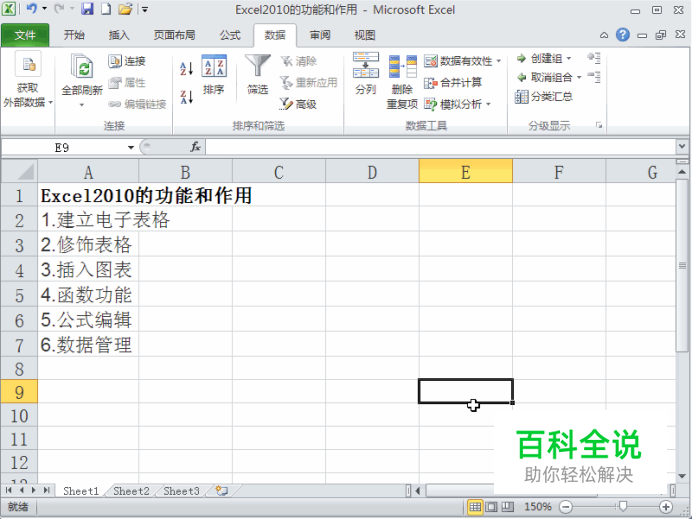
Task: Click the 150% zoom level button
Action: (538, 507)
